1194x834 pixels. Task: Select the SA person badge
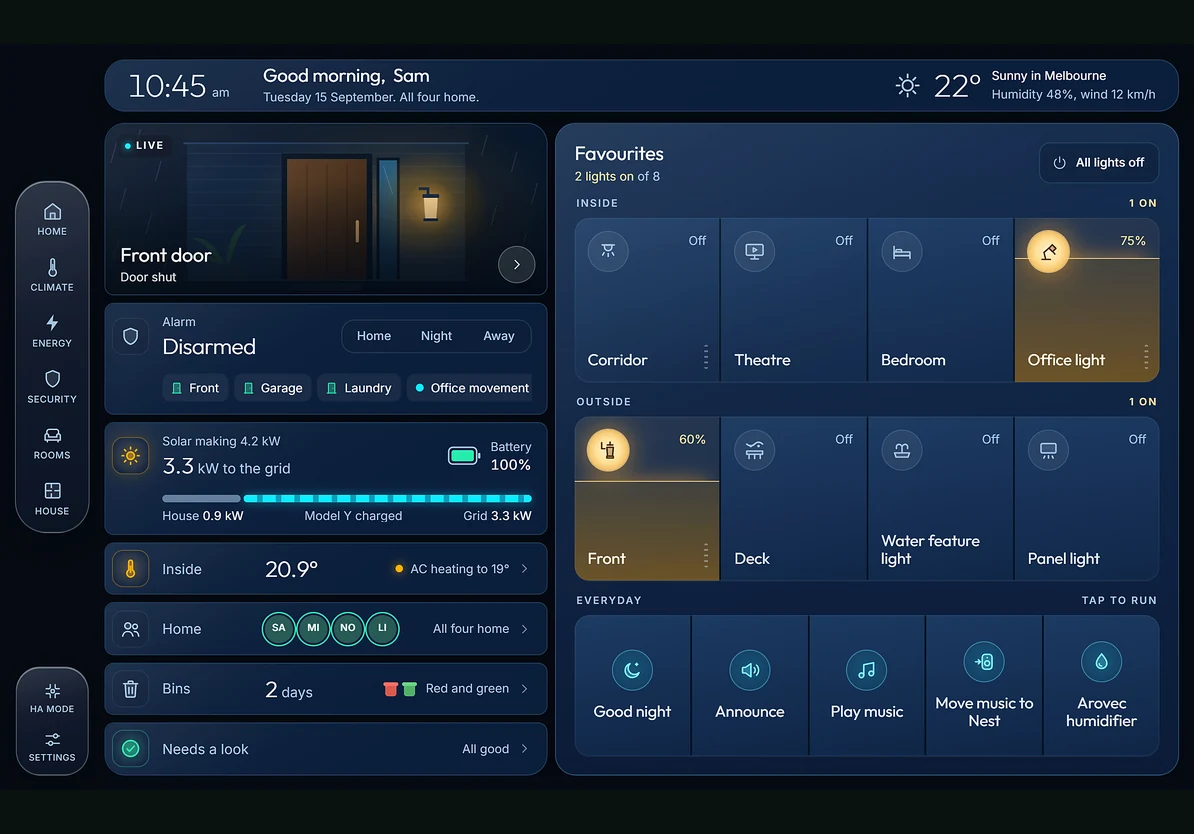click(279, 629)
